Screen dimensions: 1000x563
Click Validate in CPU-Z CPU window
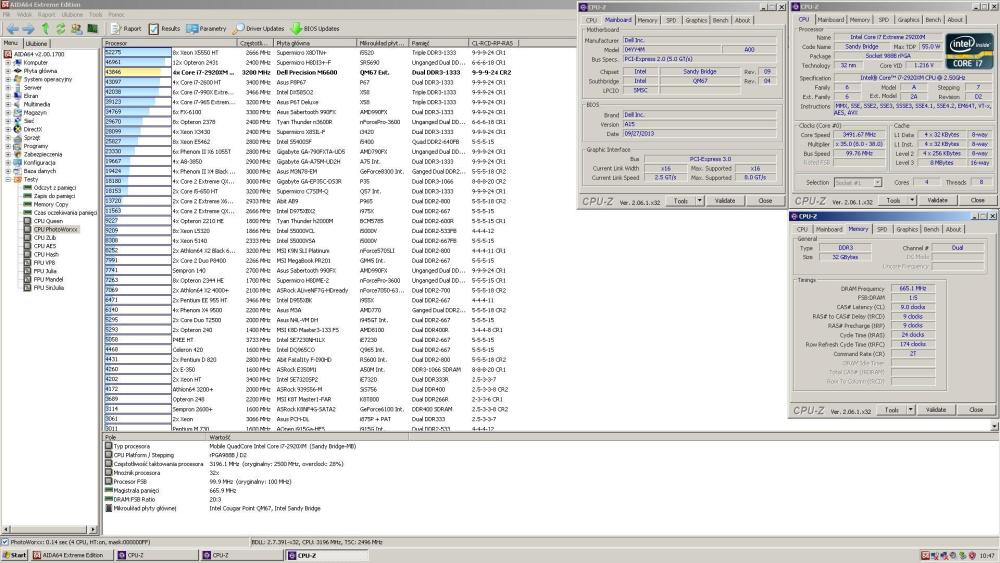tap(937, 200)
